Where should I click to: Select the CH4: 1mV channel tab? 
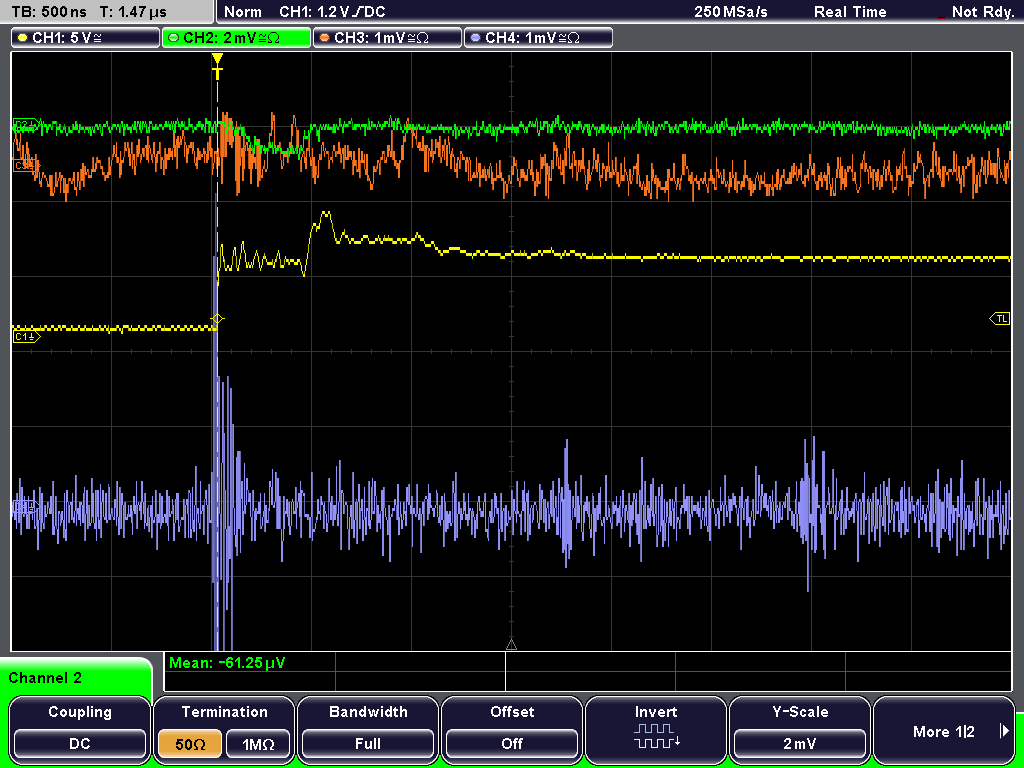pyautogui.click(x=538, y=37)
